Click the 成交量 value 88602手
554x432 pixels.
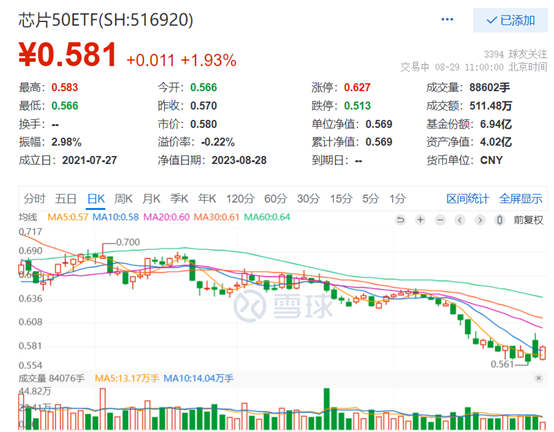tap(490, 87)
